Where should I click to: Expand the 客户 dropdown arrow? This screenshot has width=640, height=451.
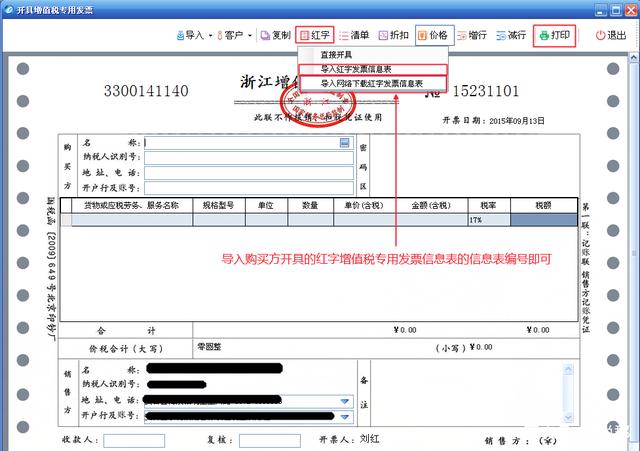pyautogui.click(x=250, y=35)
